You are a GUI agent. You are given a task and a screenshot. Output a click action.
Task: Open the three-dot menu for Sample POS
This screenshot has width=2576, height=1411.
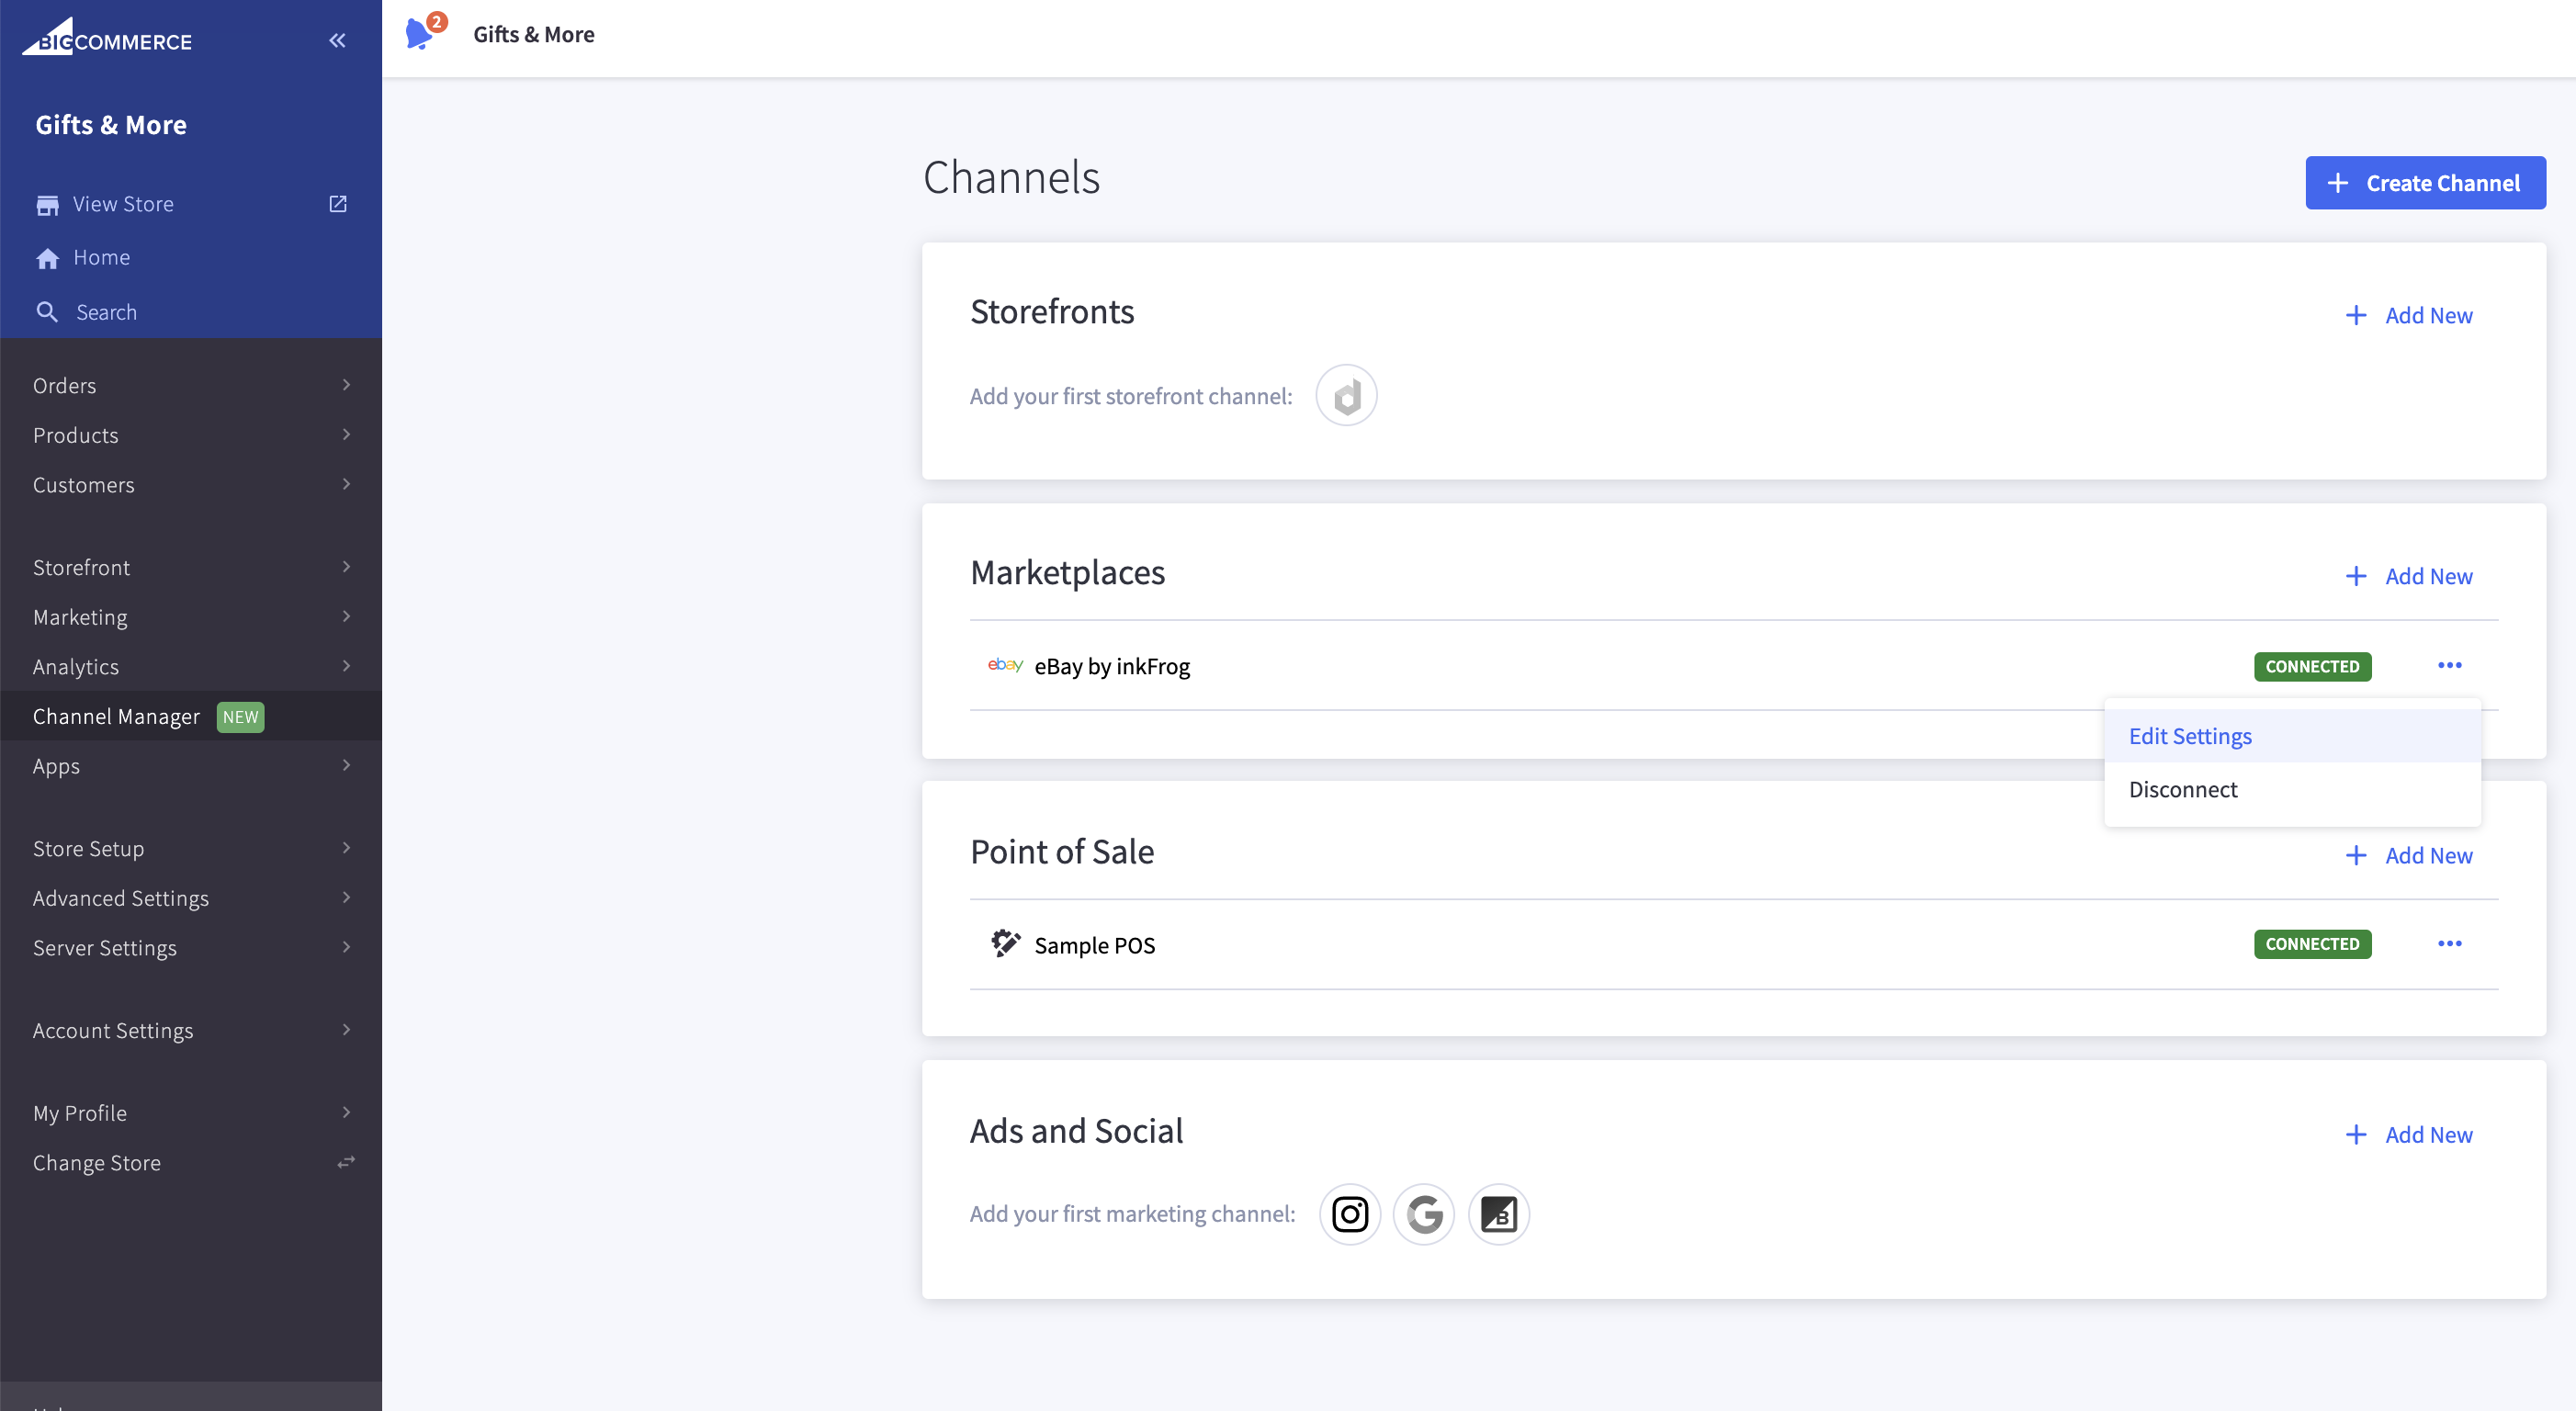point(2450,943)
